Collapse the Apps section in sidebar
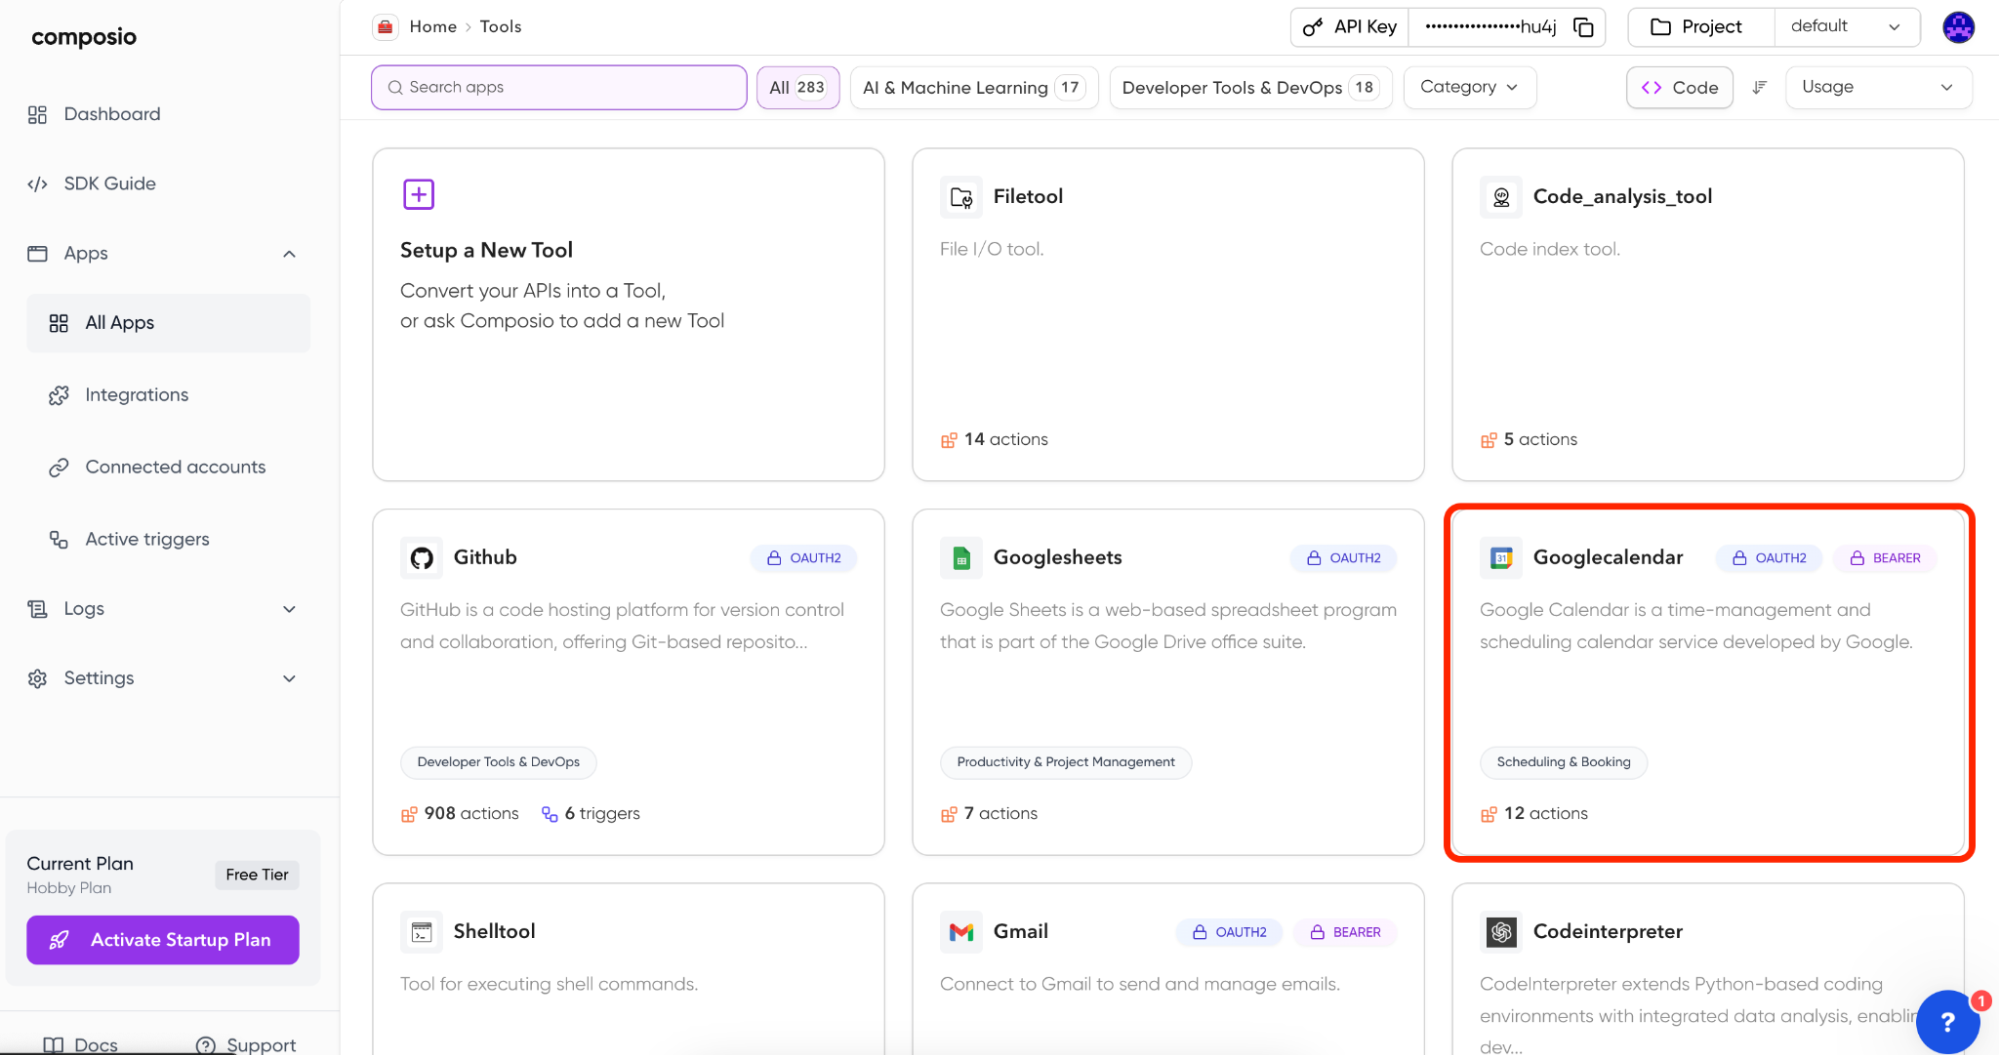Screen dimensions: 1999x1056 [x=289, y=253]
